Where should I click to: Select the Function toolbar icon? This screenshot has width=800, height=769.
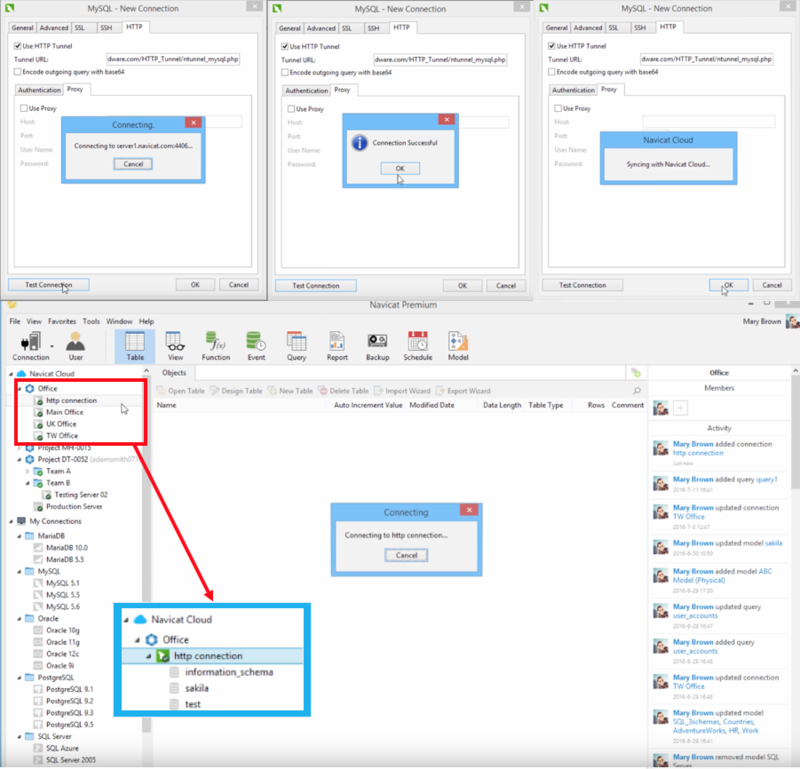click(216, 346)
